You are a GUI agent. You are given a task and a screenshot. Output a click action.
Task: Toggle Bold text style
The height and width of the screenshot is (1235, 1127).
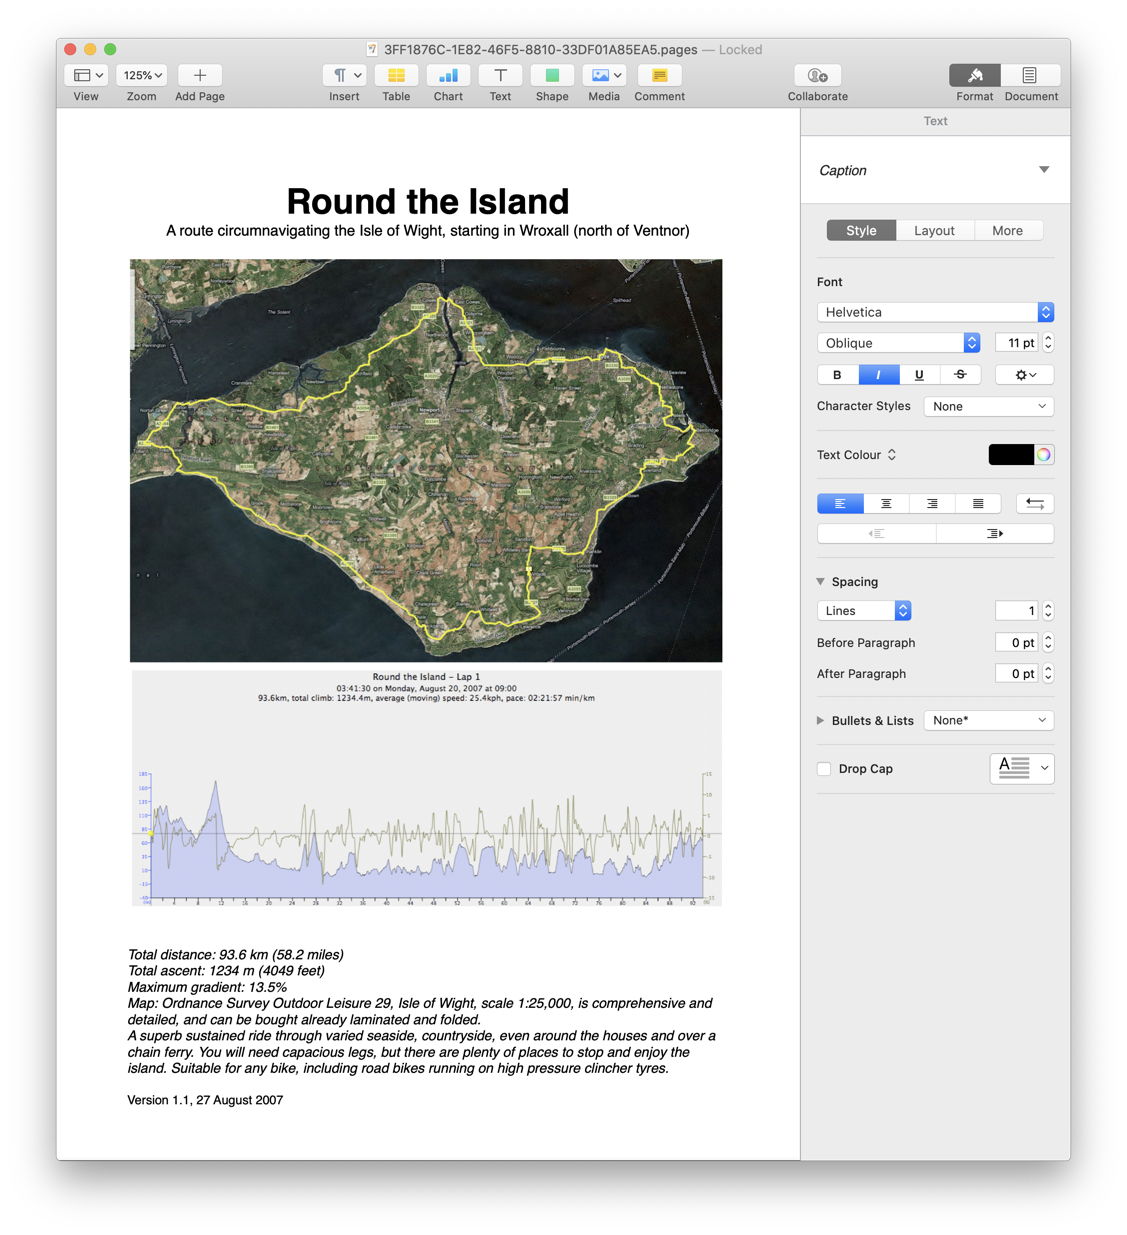pos(838,375)
